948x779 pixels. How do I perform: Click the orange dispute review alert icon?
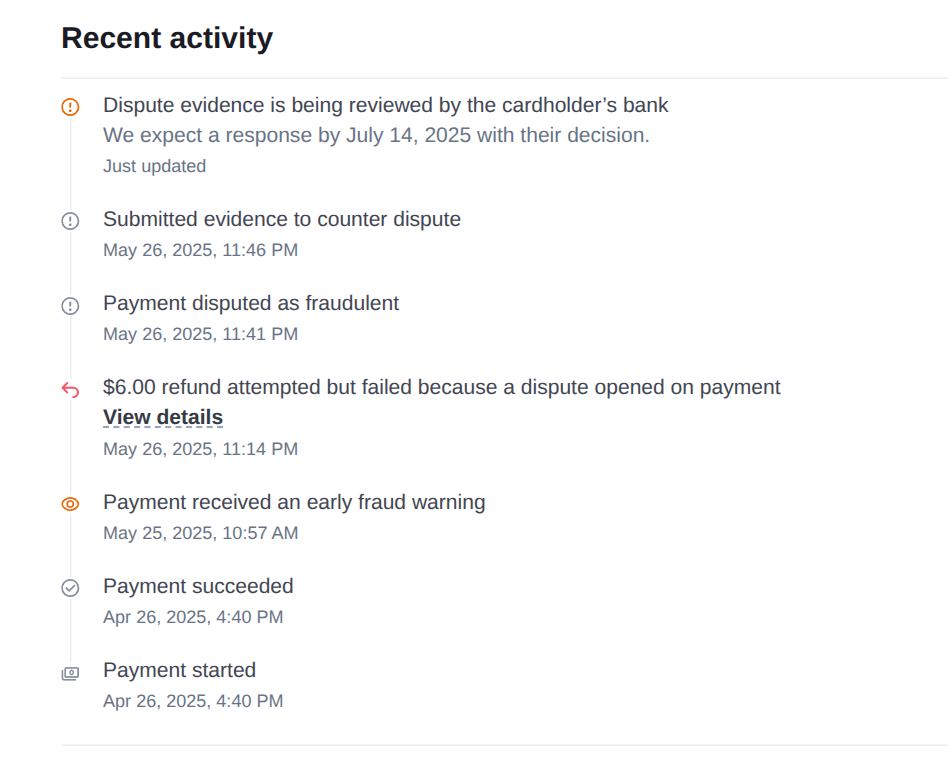(x=70, y=106)
